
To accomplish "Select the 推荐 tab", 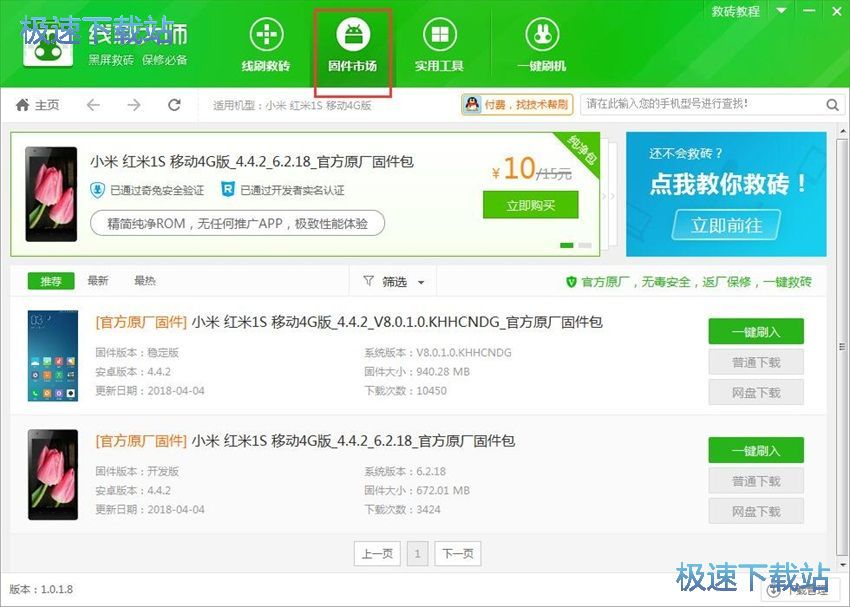I will [x=51, y=281].
